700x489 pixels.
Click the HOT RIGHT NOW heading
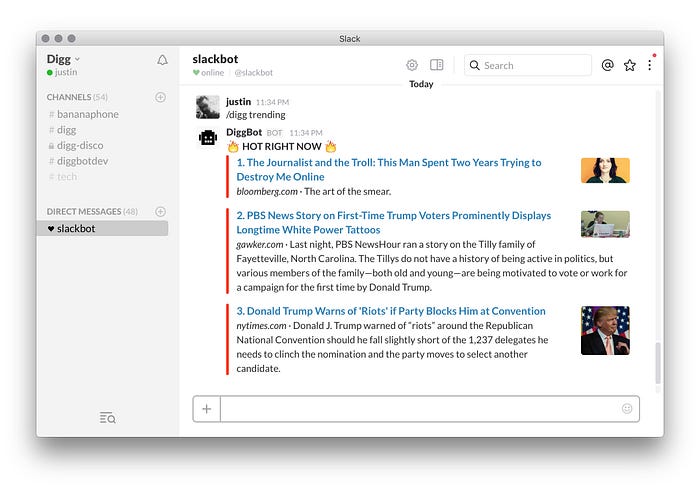click(x=282, y=146)
